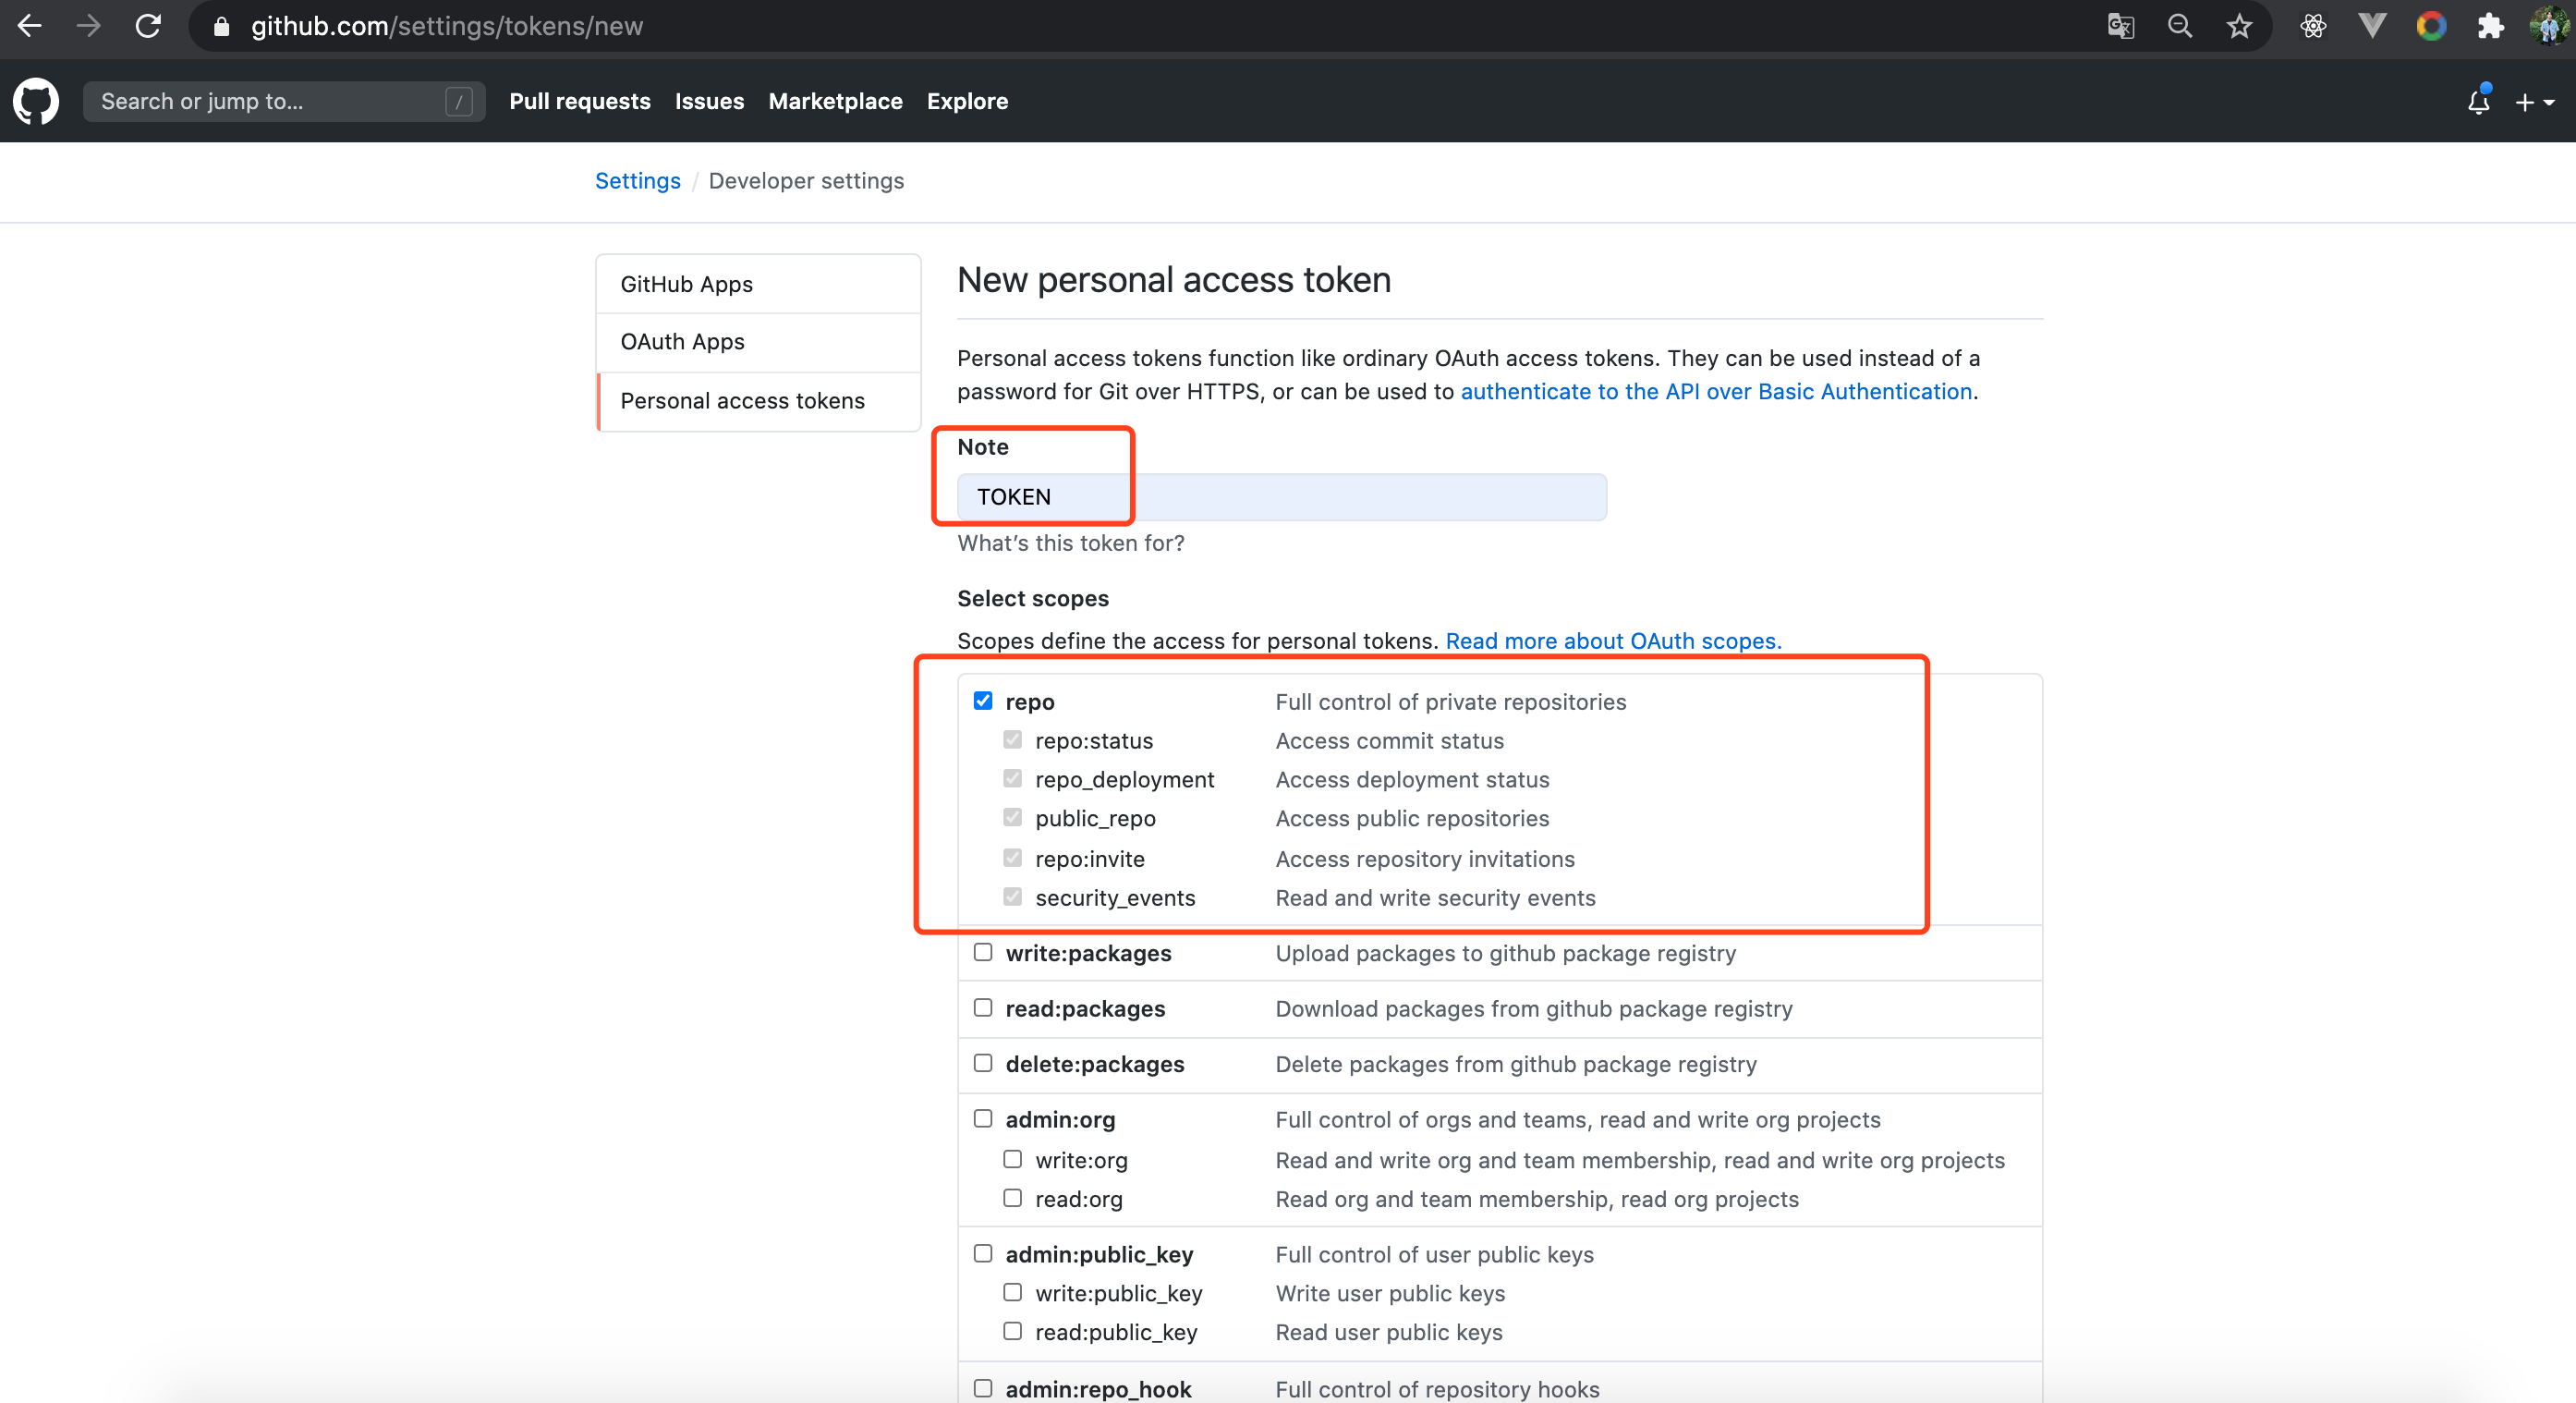The width and height of the screenshot is (2576, 1403).
Task: Check the write:public_key scope
Action: 1013,1293
